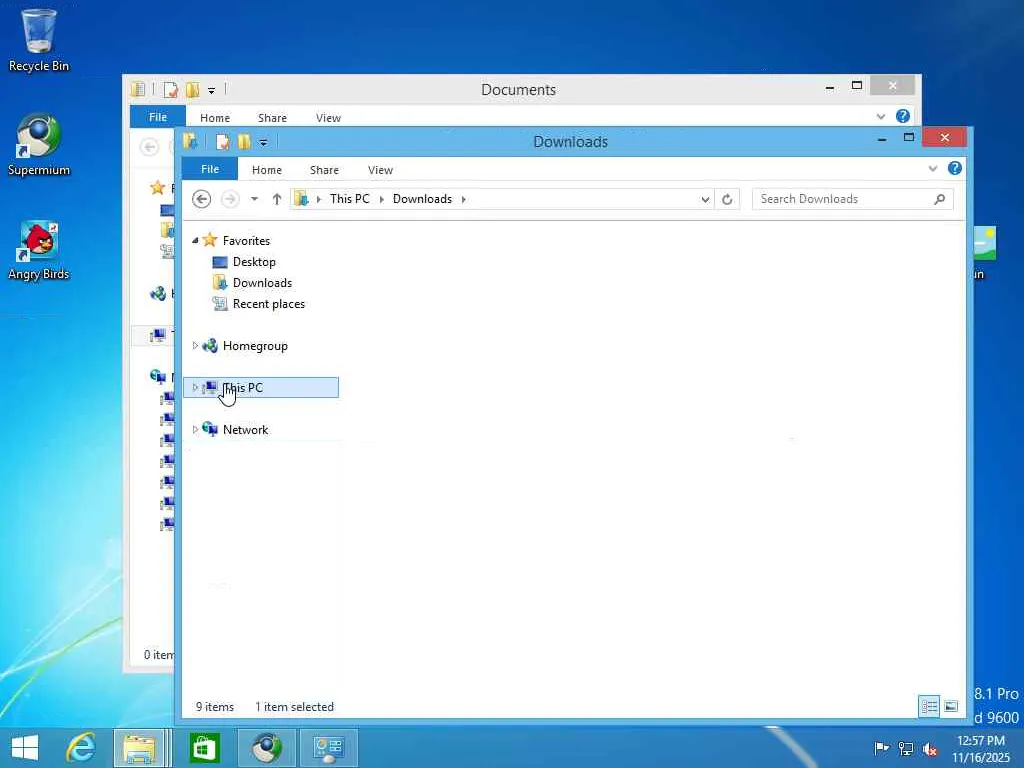
Task: Open Home tab in Downloads window
Action: point(267,170)
